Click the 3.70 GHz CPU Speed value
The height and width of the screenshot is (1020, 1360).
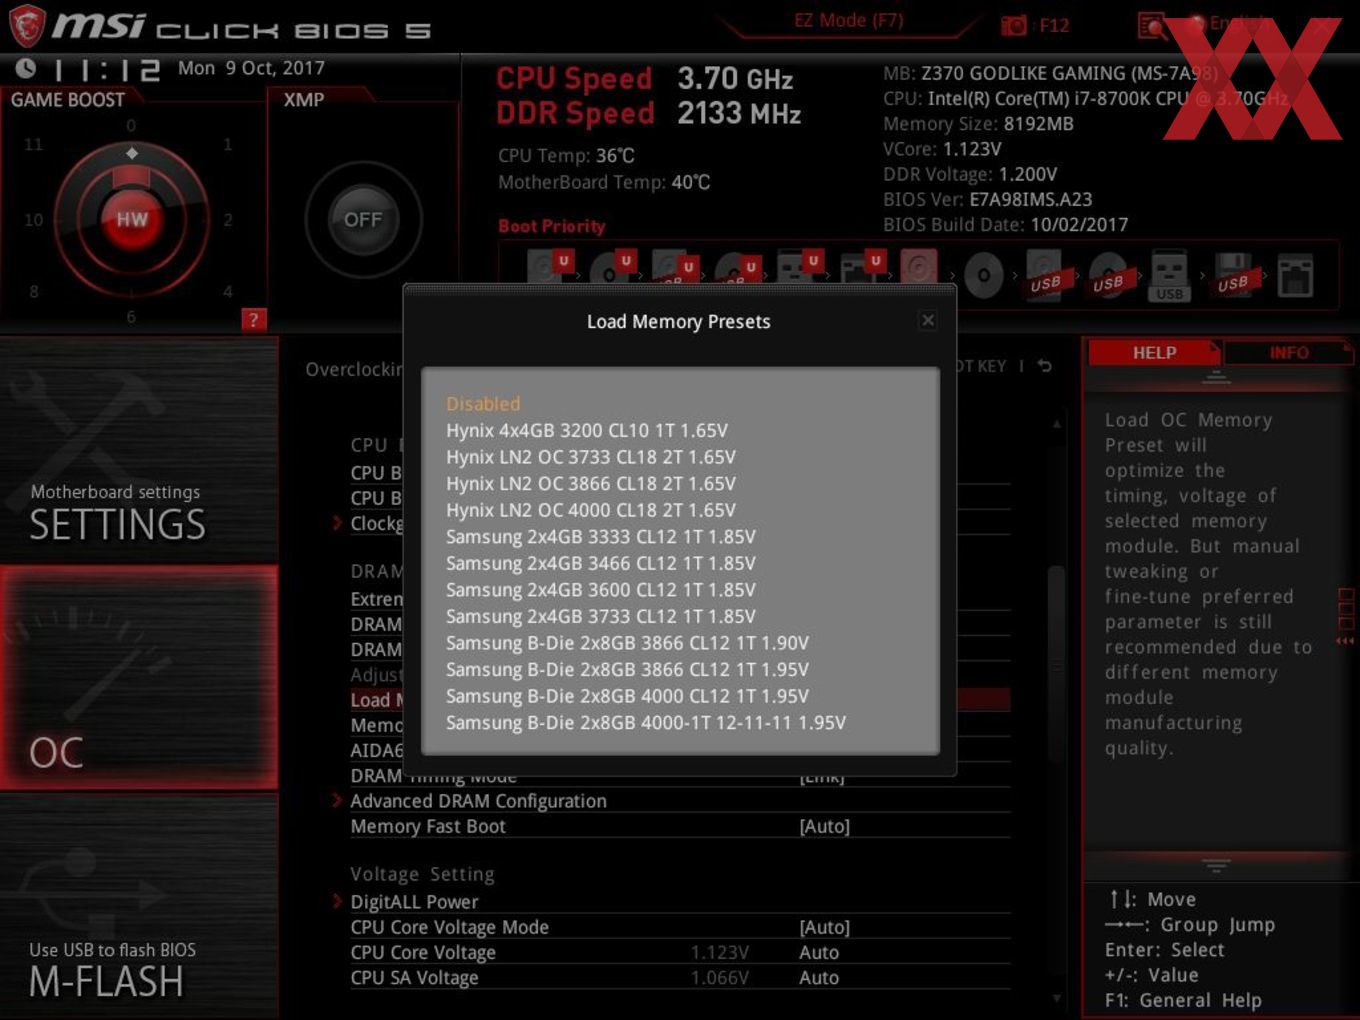click(735, 79)
